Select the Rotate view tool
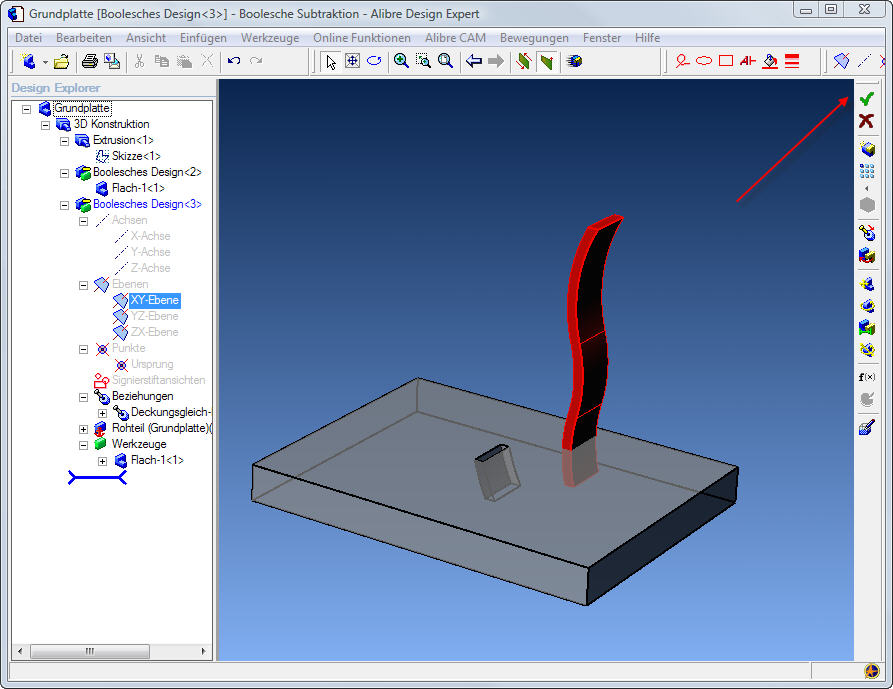 (x=374, y=61)
